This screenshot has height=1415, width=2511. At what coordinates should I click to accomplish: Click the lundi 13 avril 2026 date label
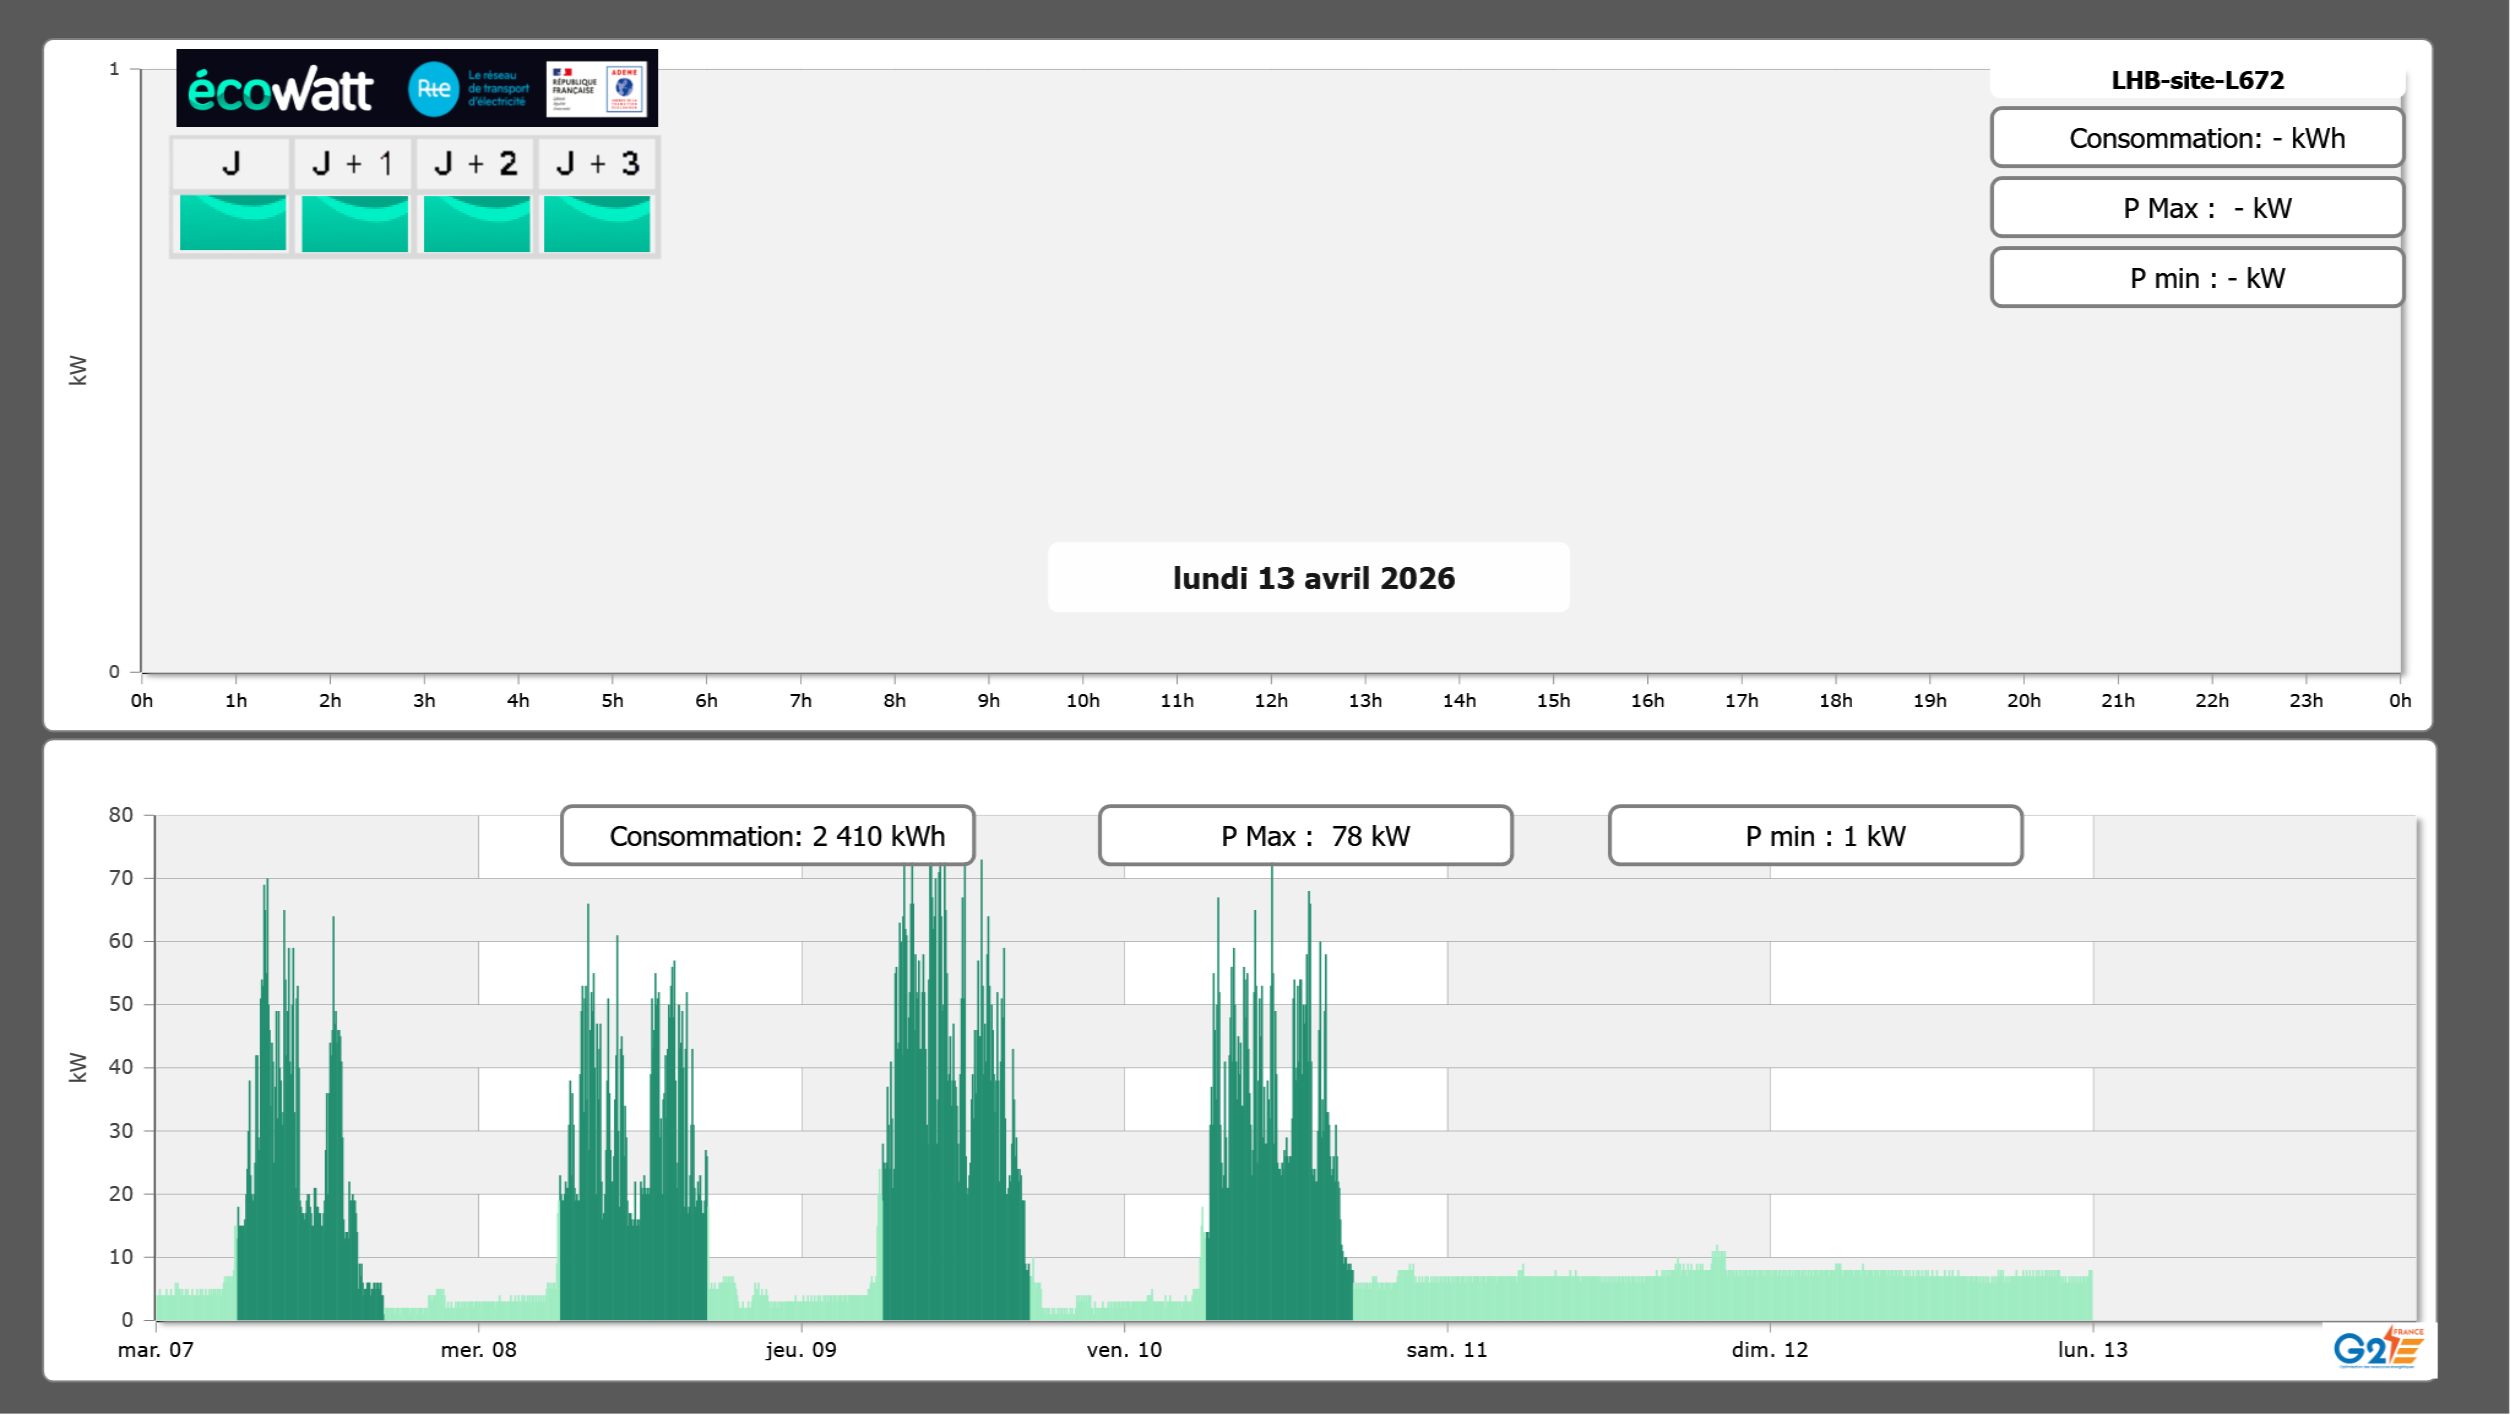[x=1312, y=578]
